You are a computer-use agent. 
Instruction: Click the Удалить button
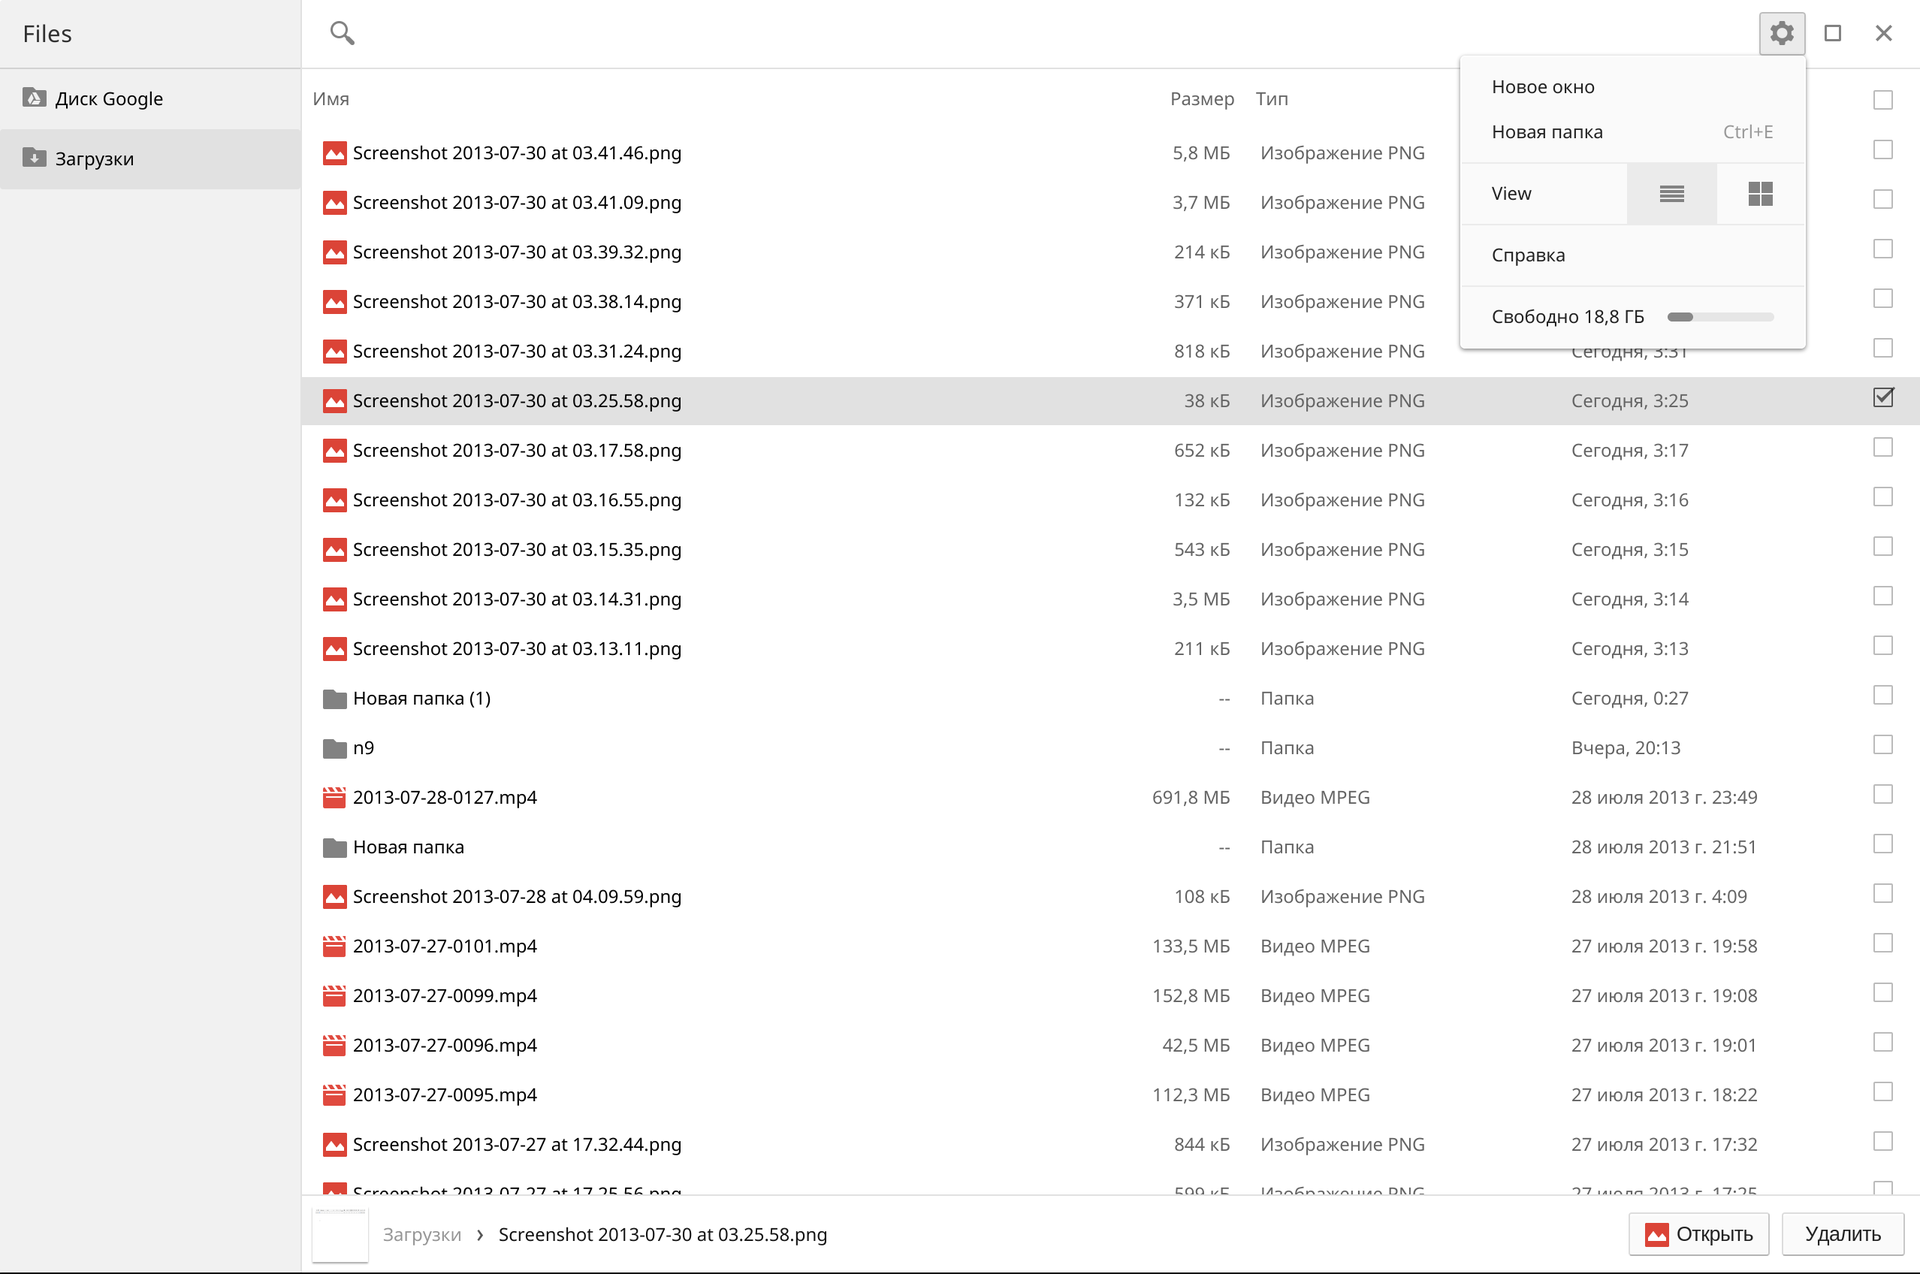point(1842,1234)
